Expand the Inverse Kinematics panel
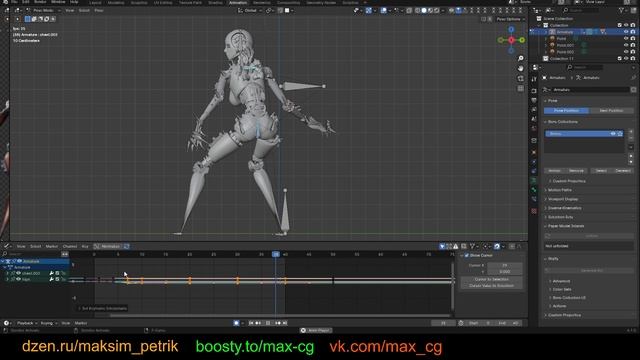Screen dimensions: 640x360 click(x=564, y=208)
